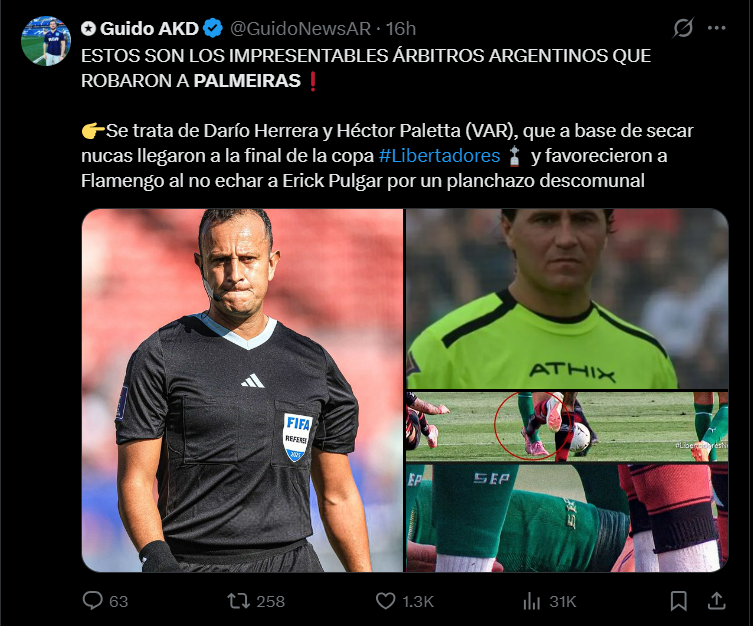Open the referee in black photo
753x626 pixels.
point(243,390)
